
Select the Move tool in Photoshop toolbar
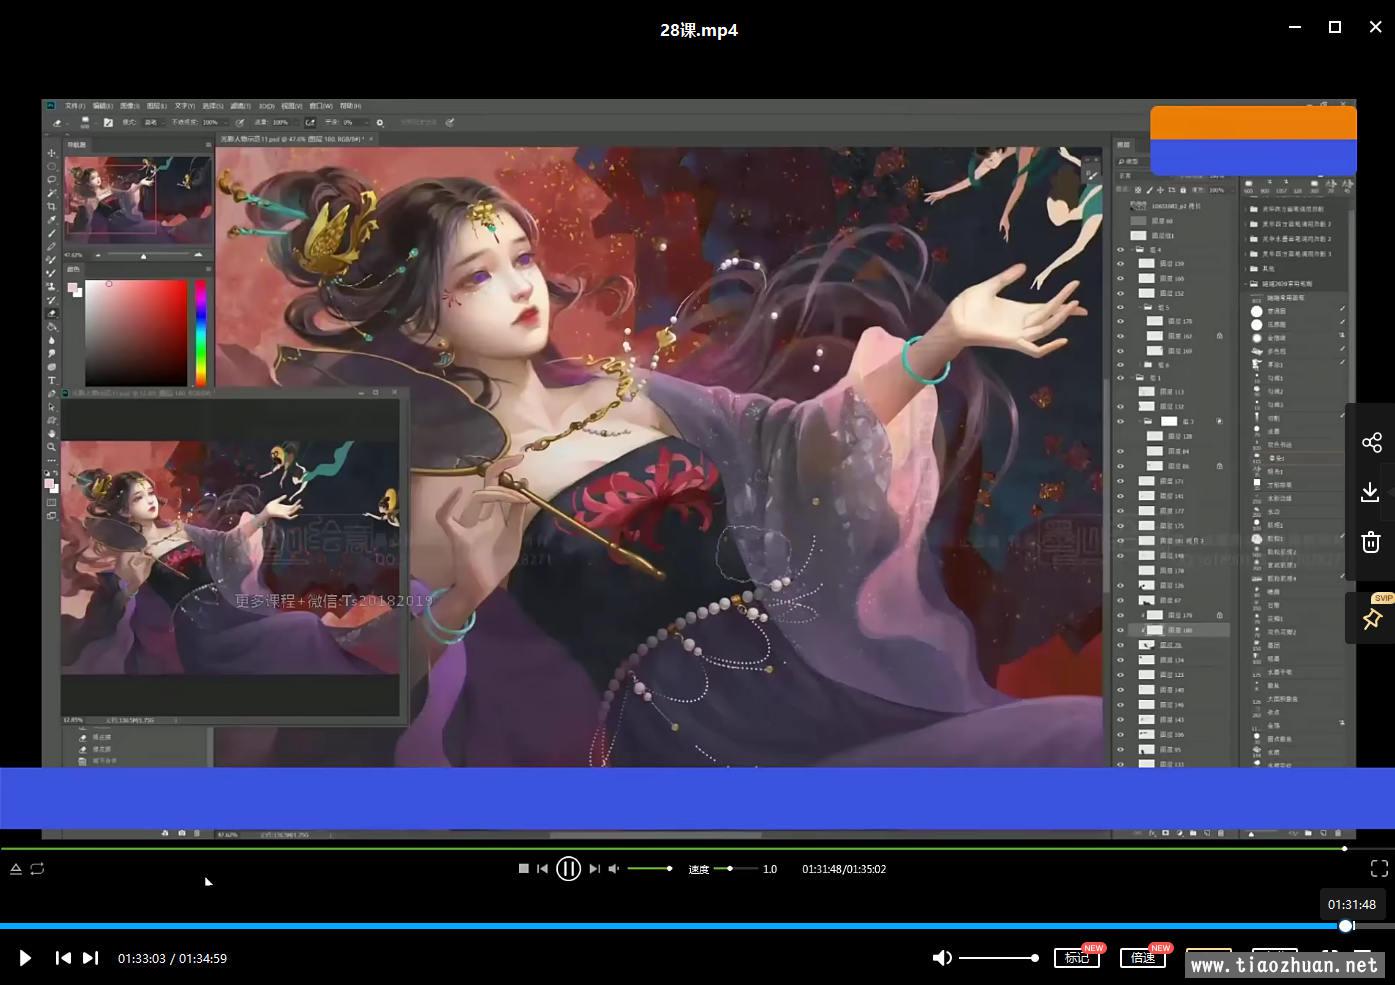tap(52, 154)
